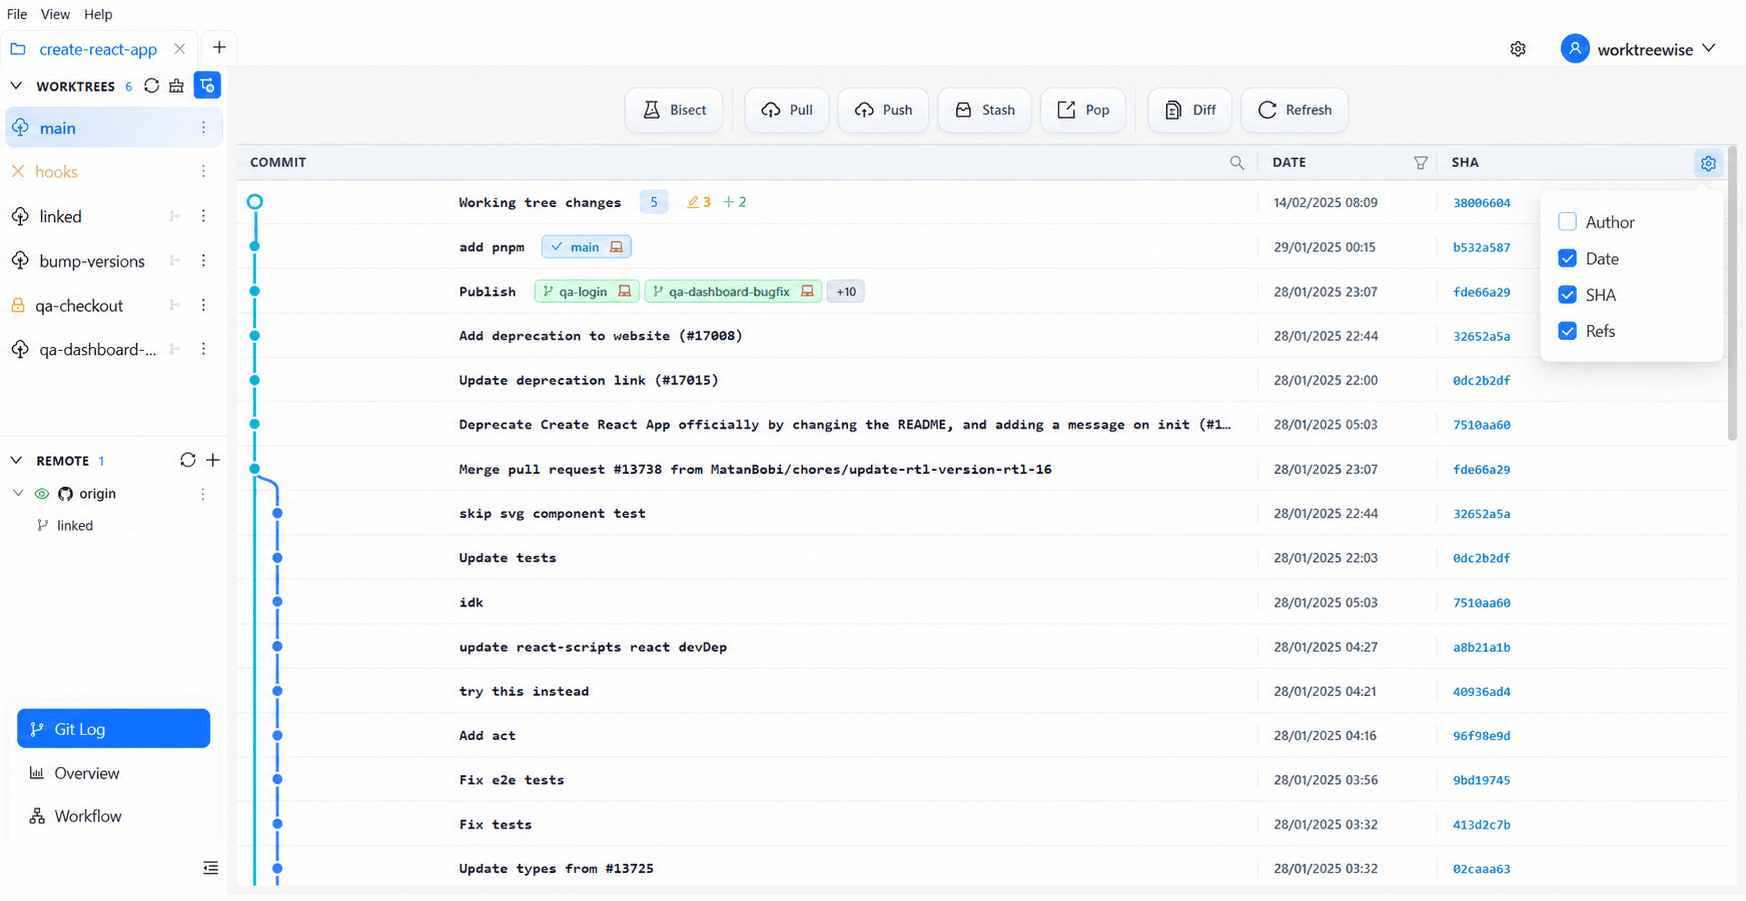Click the Pull button

[787, 110]
